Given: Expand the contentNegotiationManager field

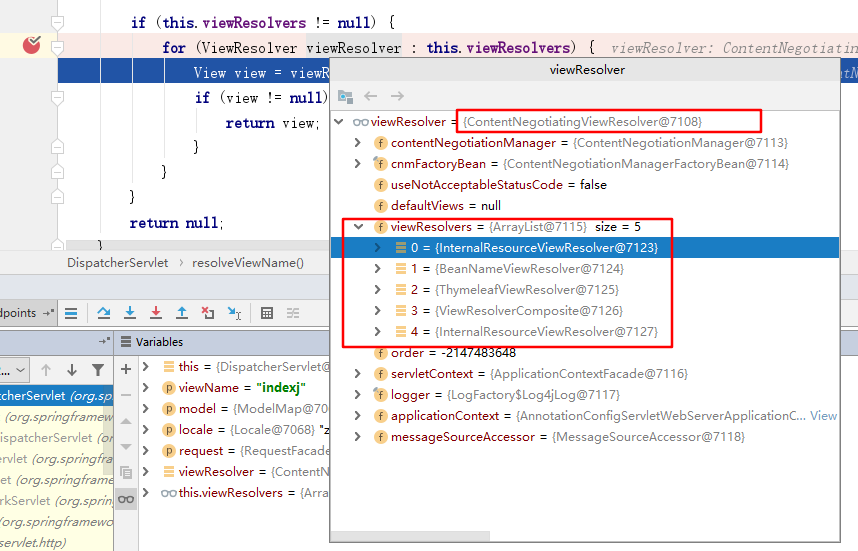Looking at the screenshot, I should tap(358, 143).
